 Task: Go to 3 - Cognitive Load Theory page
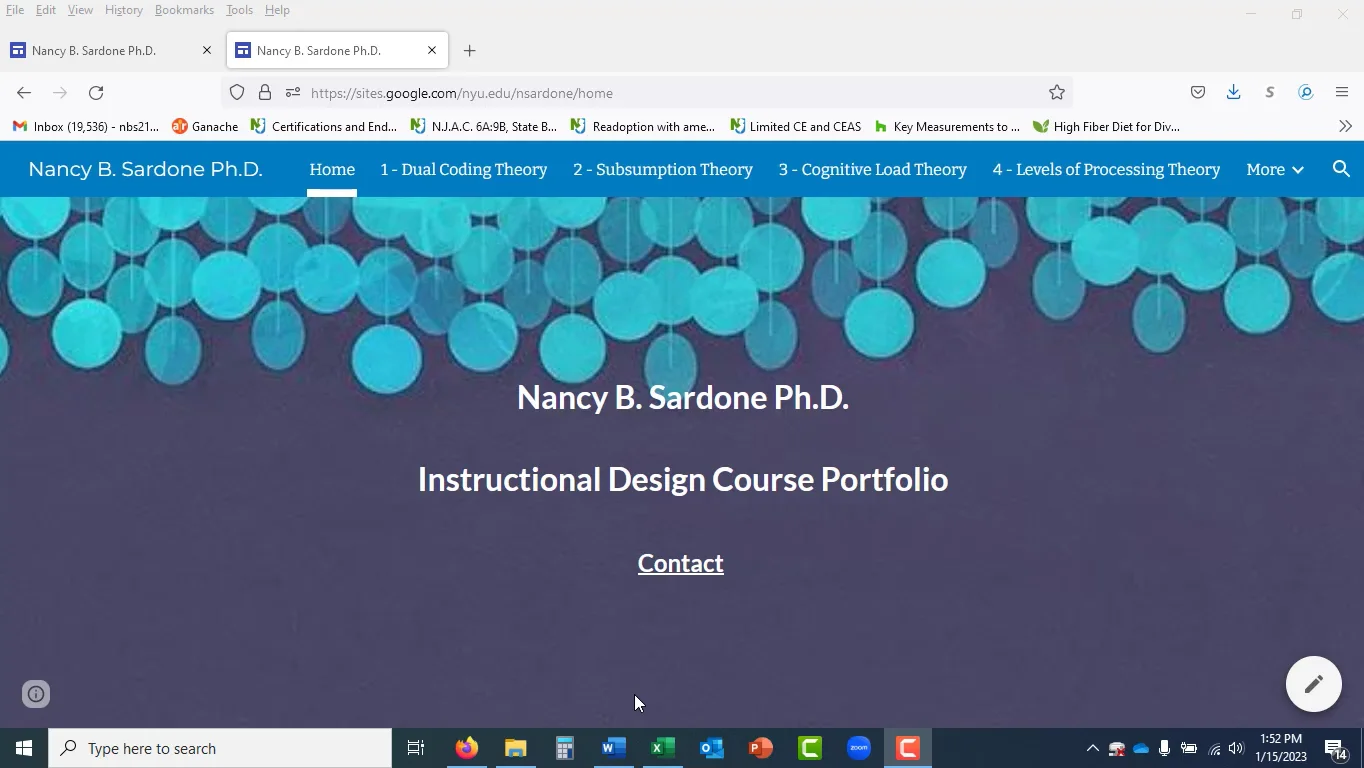click(873, 170)
